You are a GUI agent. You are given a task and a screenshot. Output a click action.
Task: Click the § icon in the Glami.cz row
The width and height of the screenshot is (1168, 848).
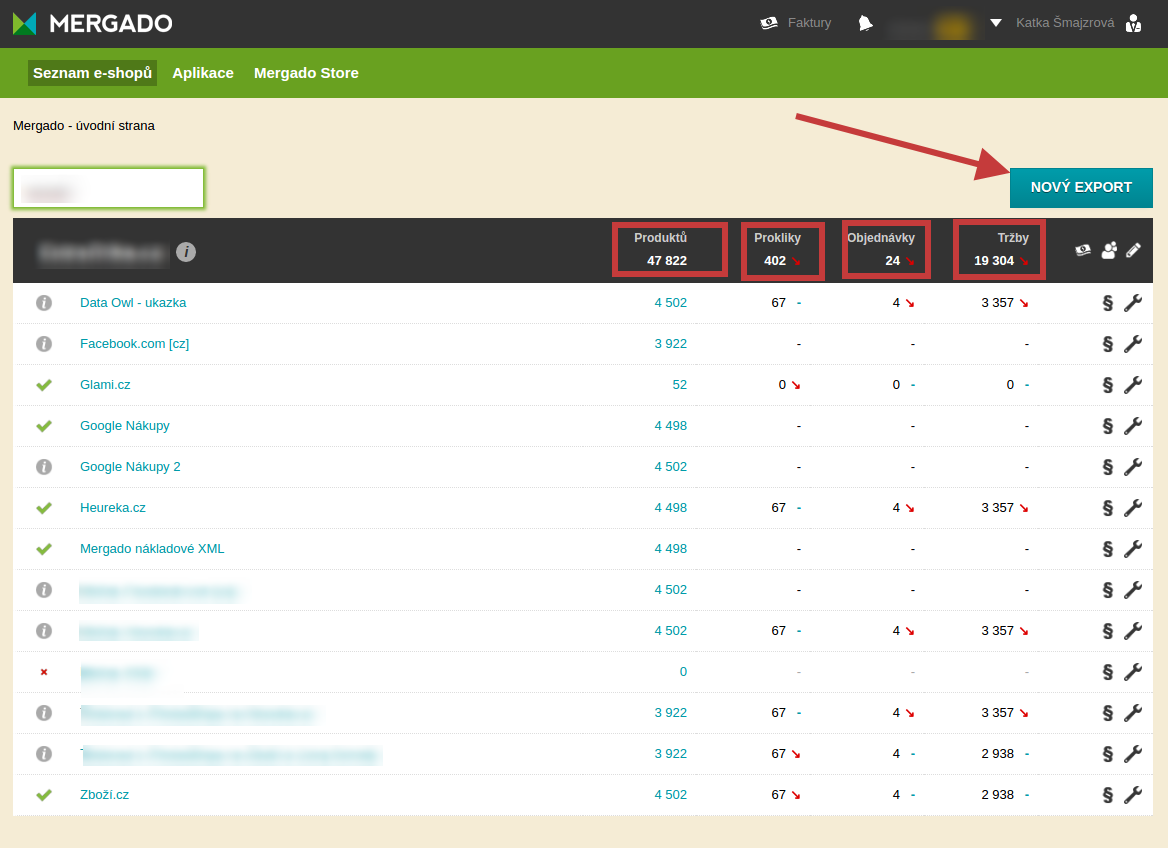click(1108, 385)
